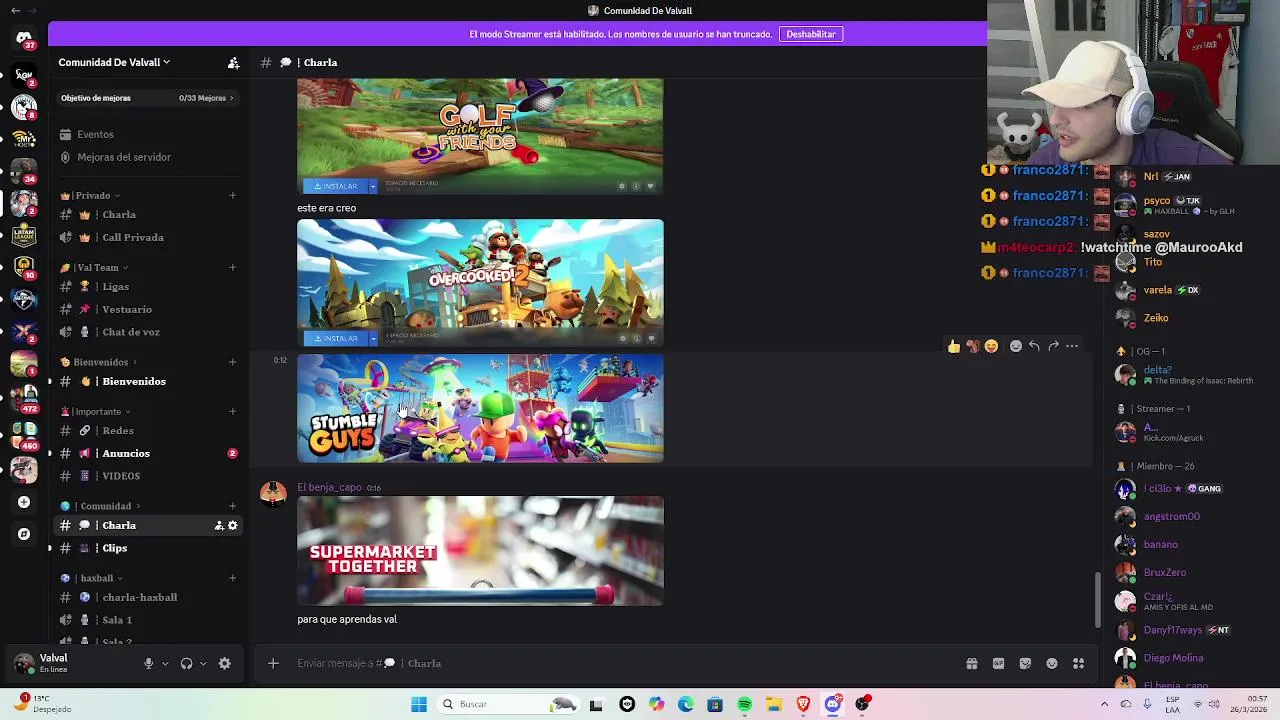Screen dimensions: 1280x720
Task: Open the sticker picker
Action: point(1025,663)
